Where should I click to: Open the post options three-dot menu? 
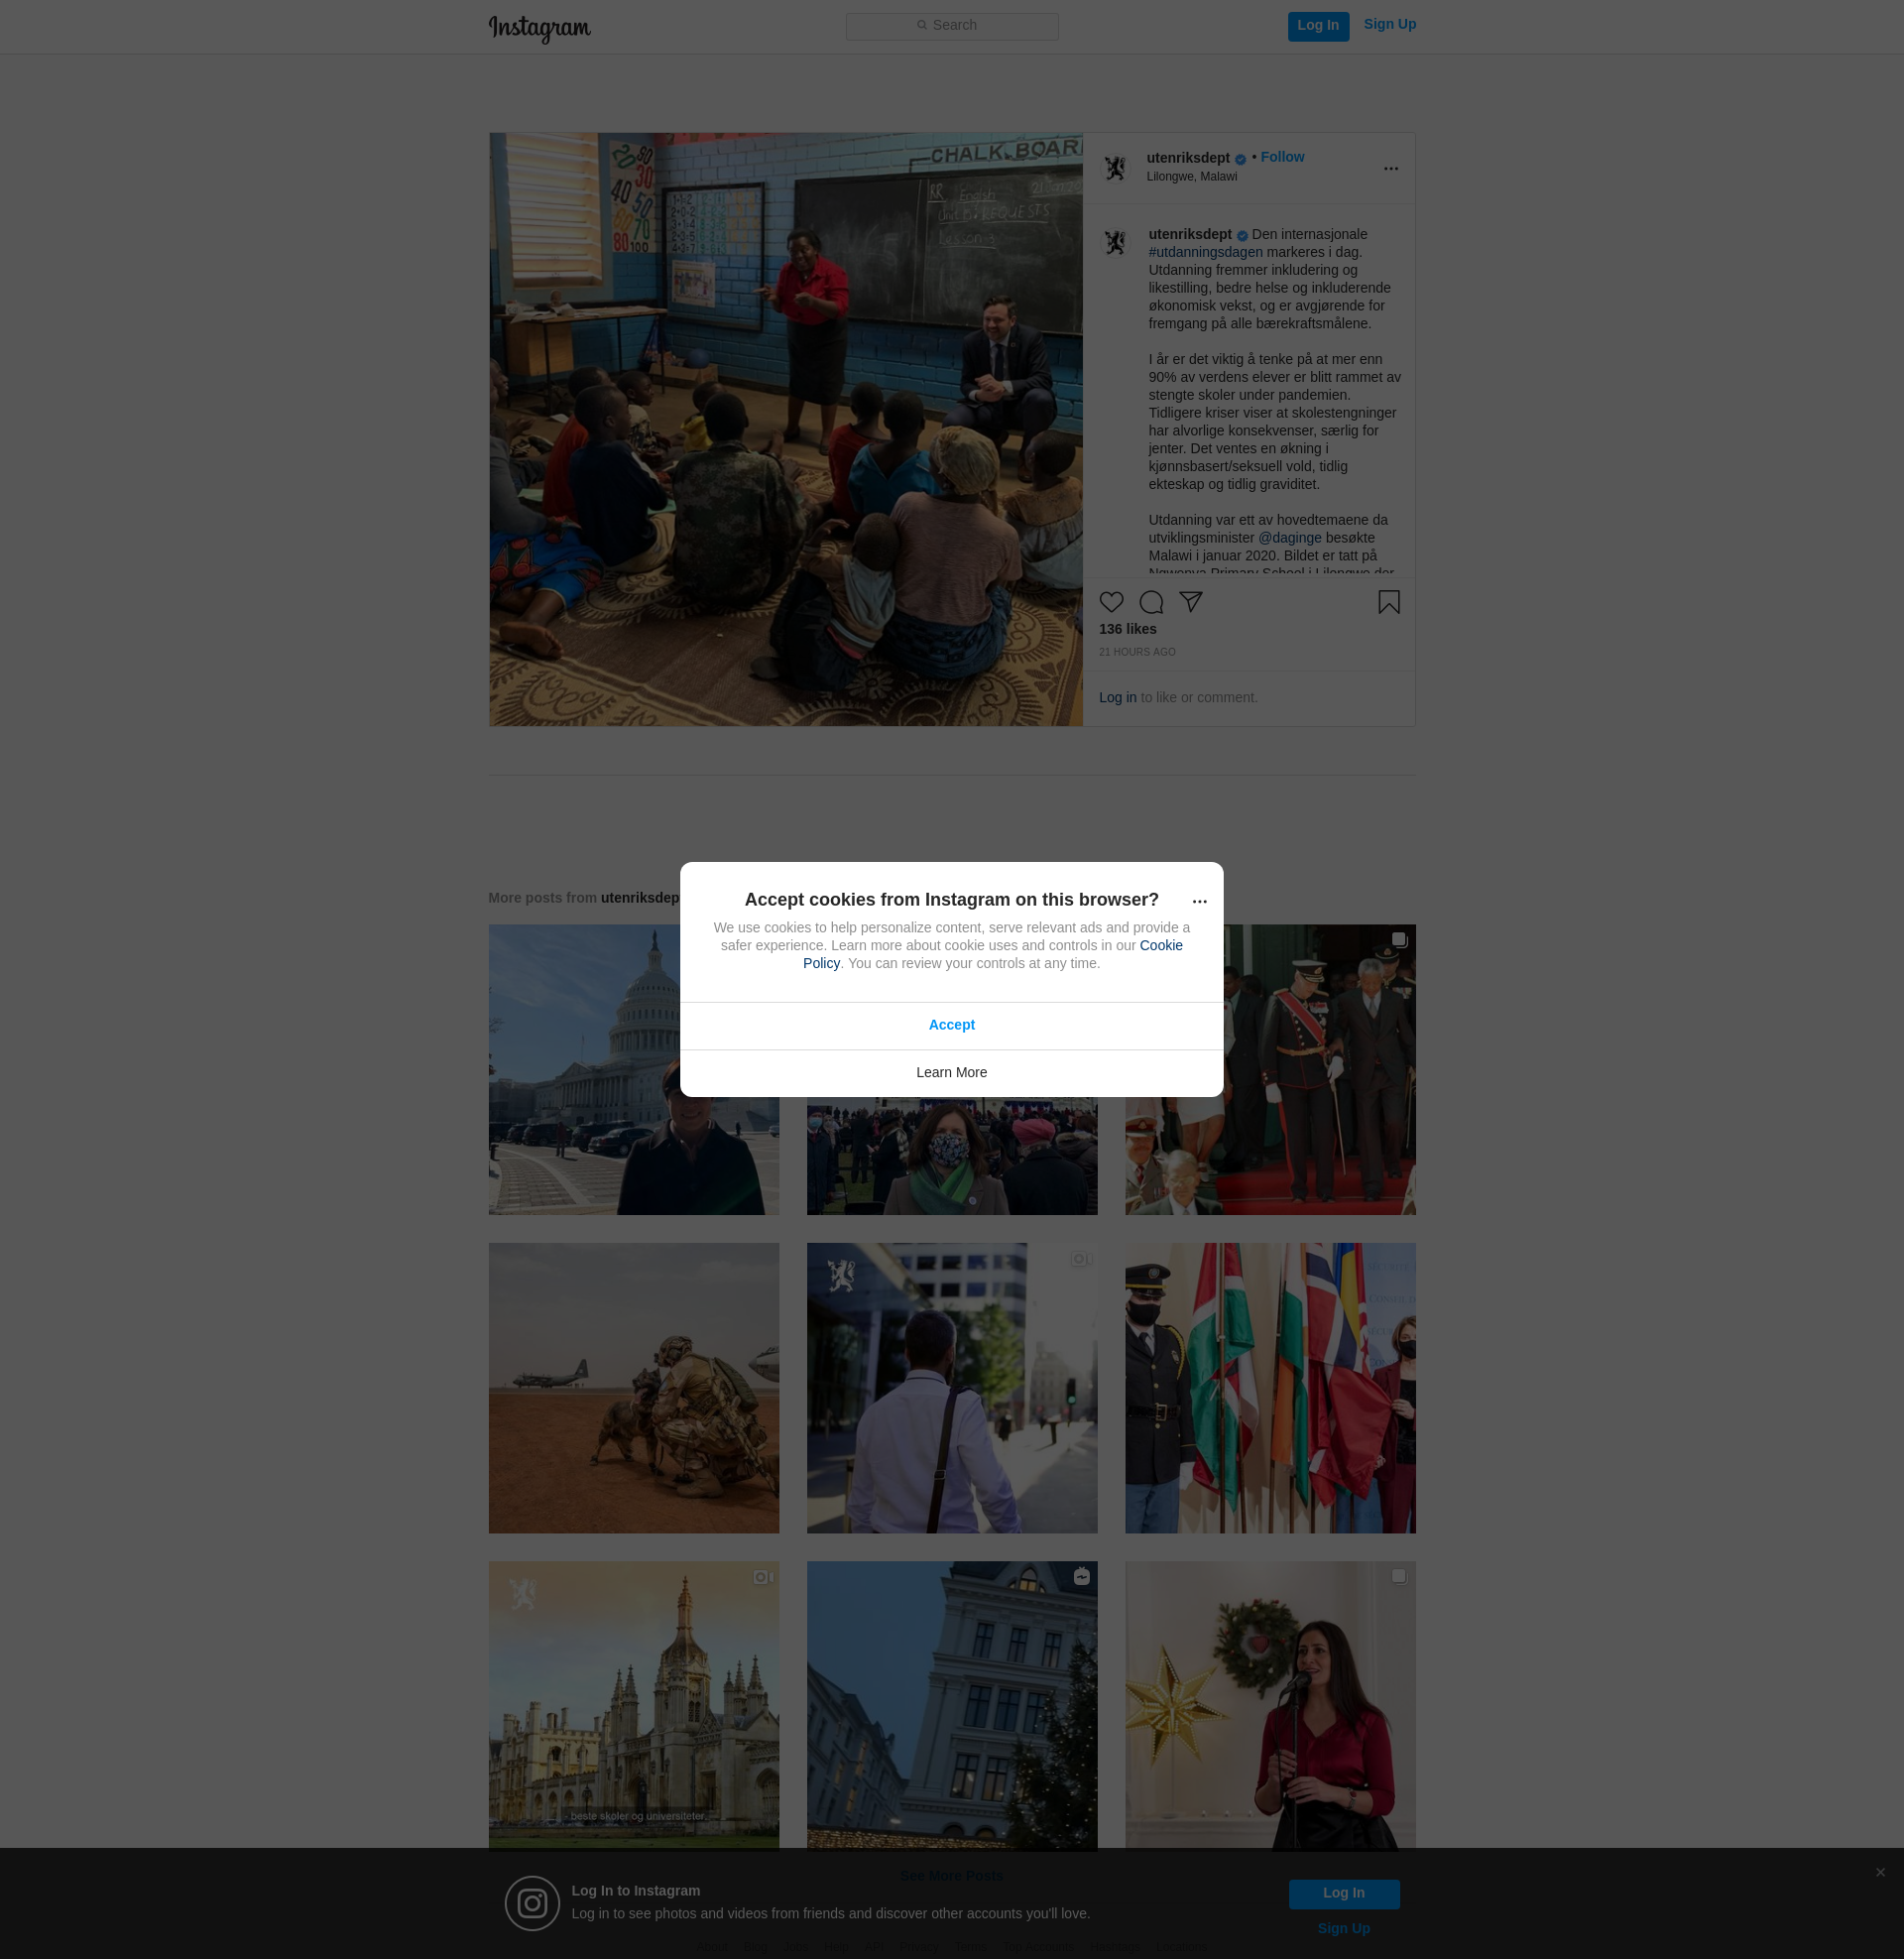point(1390,168)
